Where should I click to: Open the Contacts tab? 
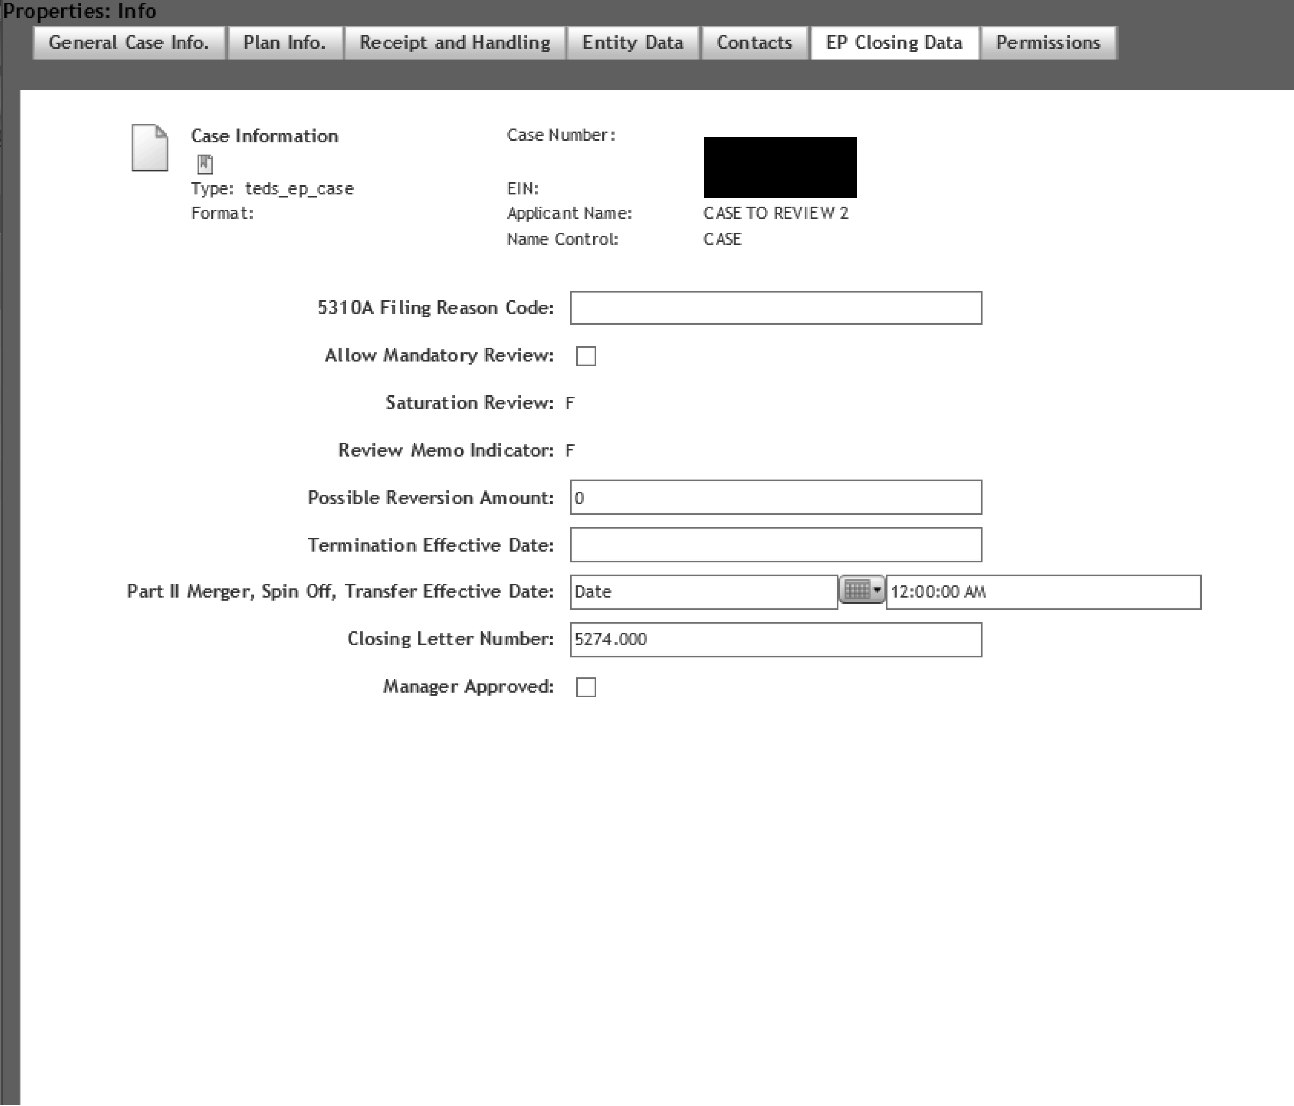[x=754, y=43]
